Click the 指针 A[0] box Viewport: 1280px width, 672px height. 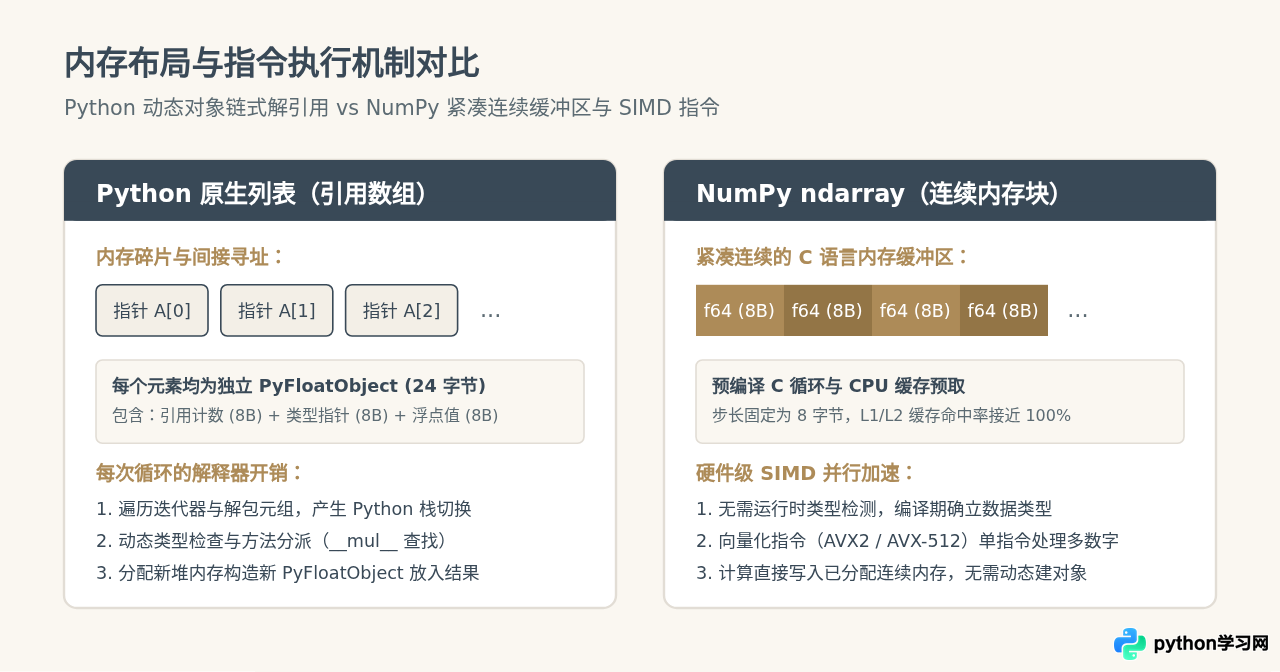152,311
